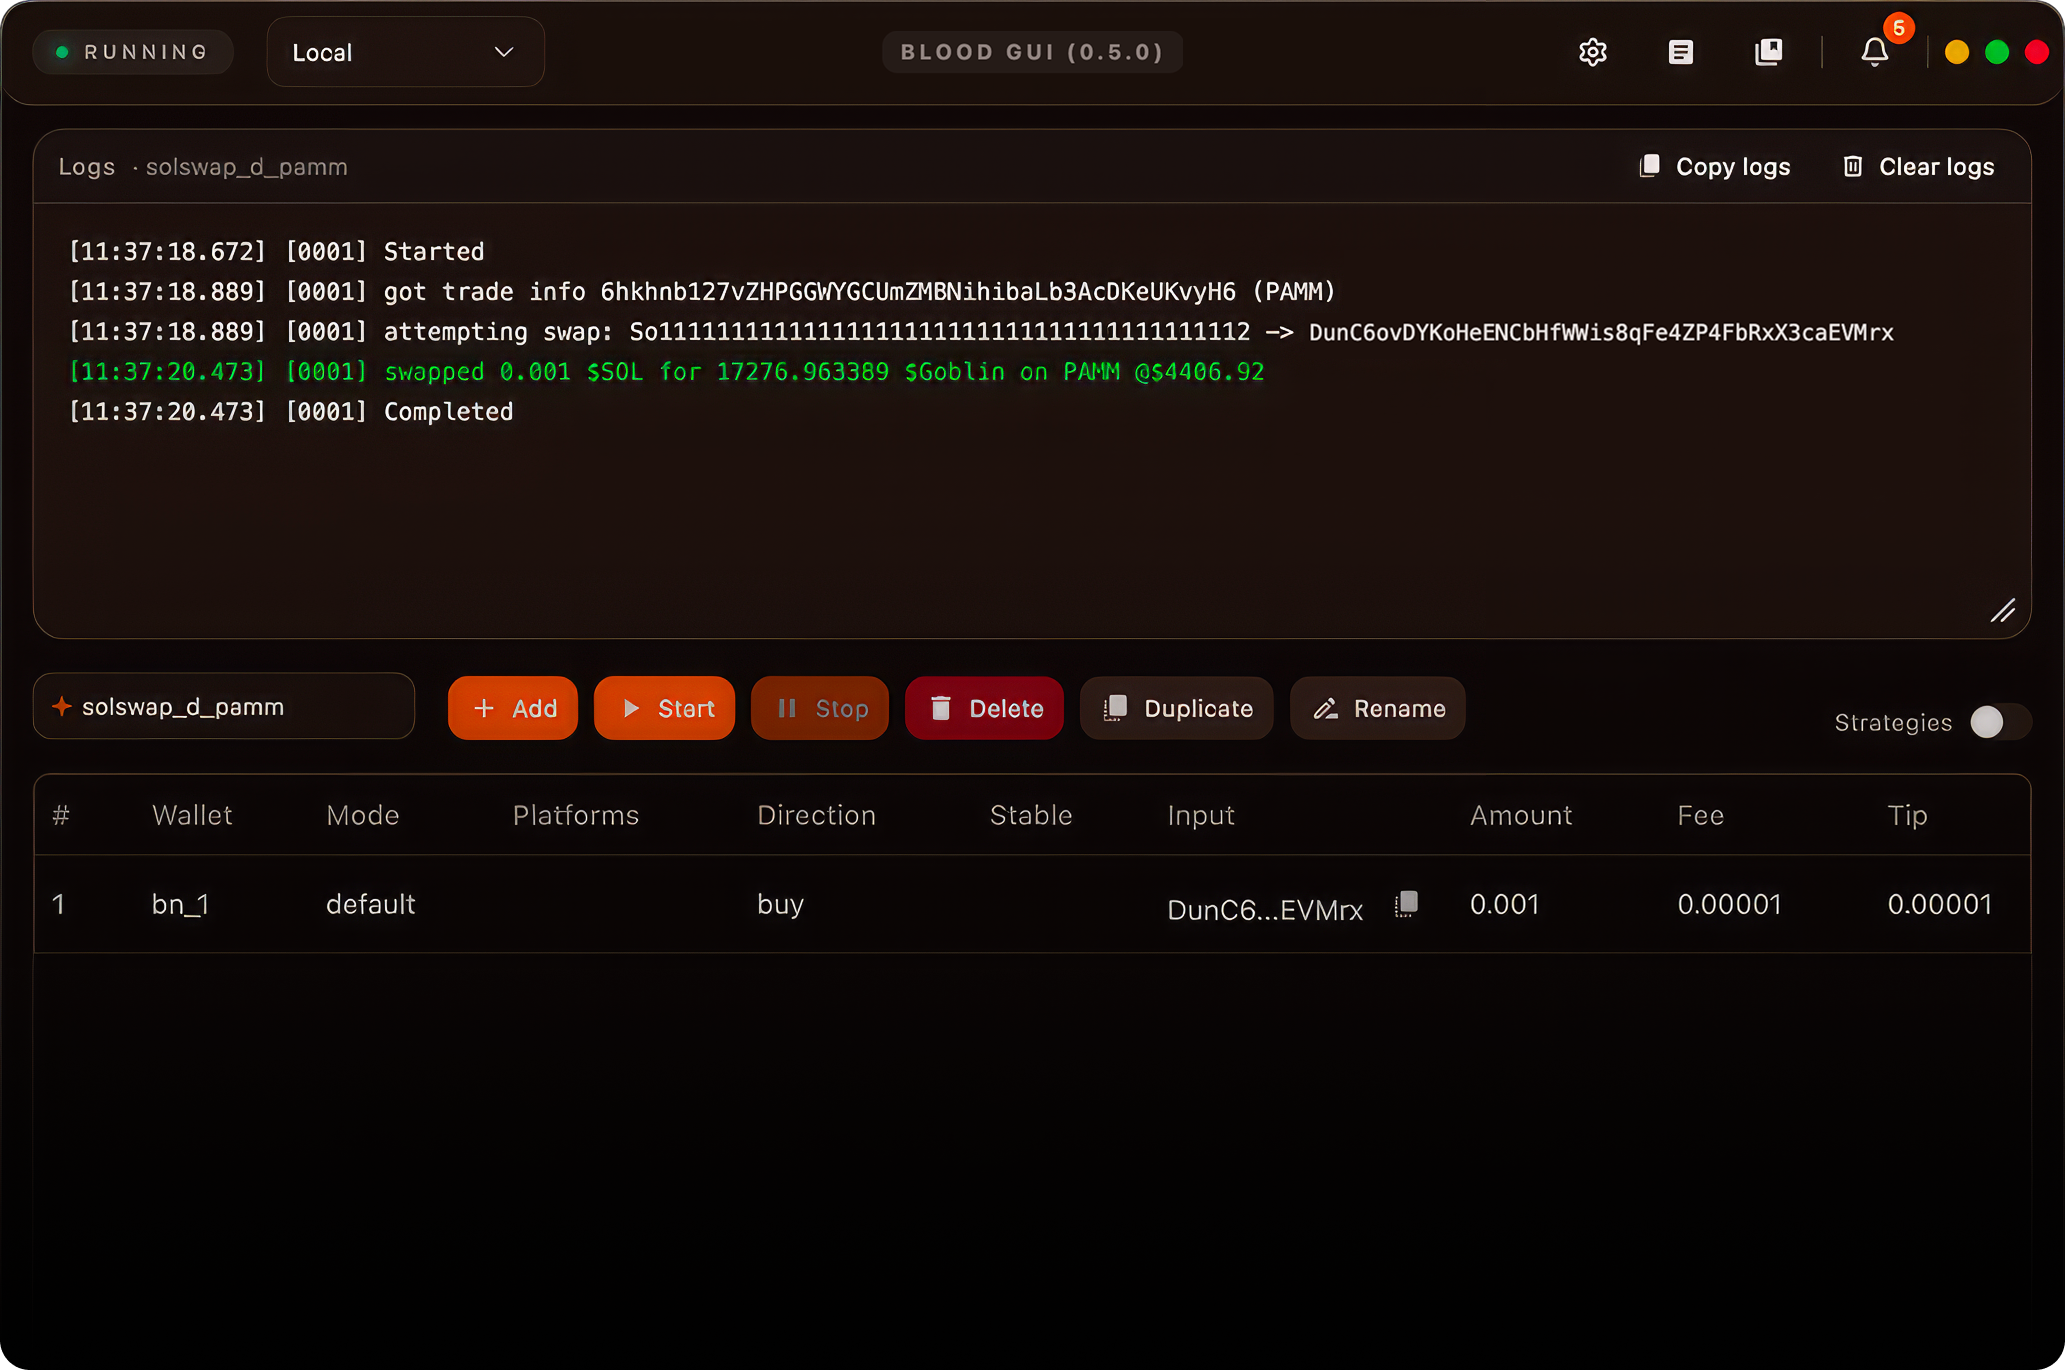Click the 'Started' log line

click(x=276, y=252)
